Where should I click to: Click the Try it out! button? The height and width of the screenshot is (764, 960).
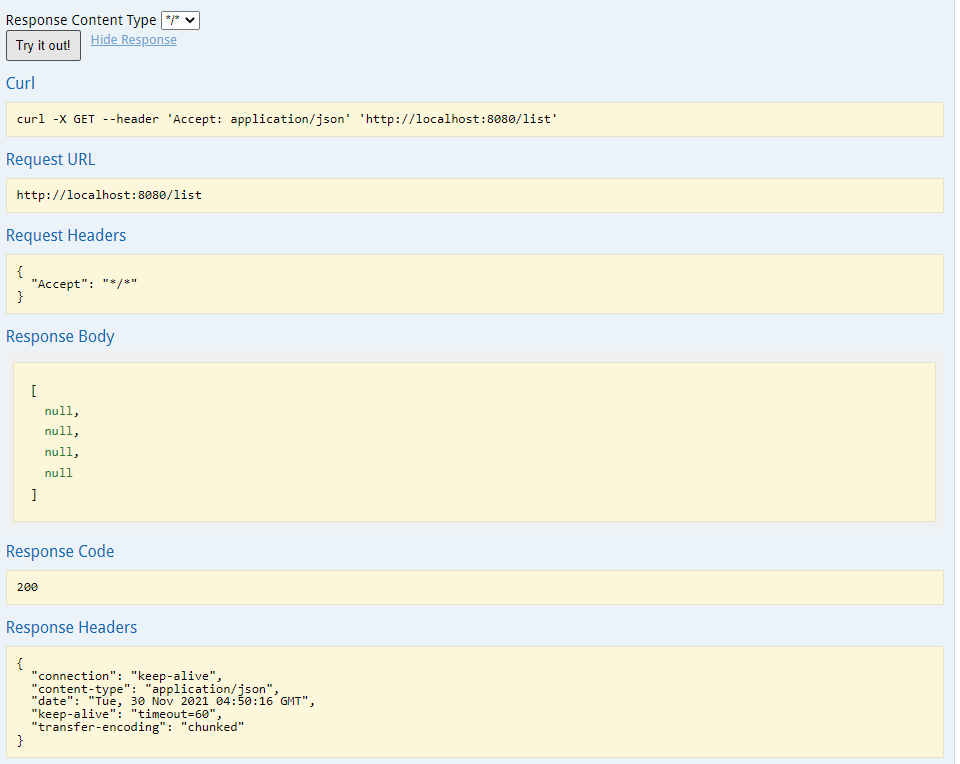43,45
